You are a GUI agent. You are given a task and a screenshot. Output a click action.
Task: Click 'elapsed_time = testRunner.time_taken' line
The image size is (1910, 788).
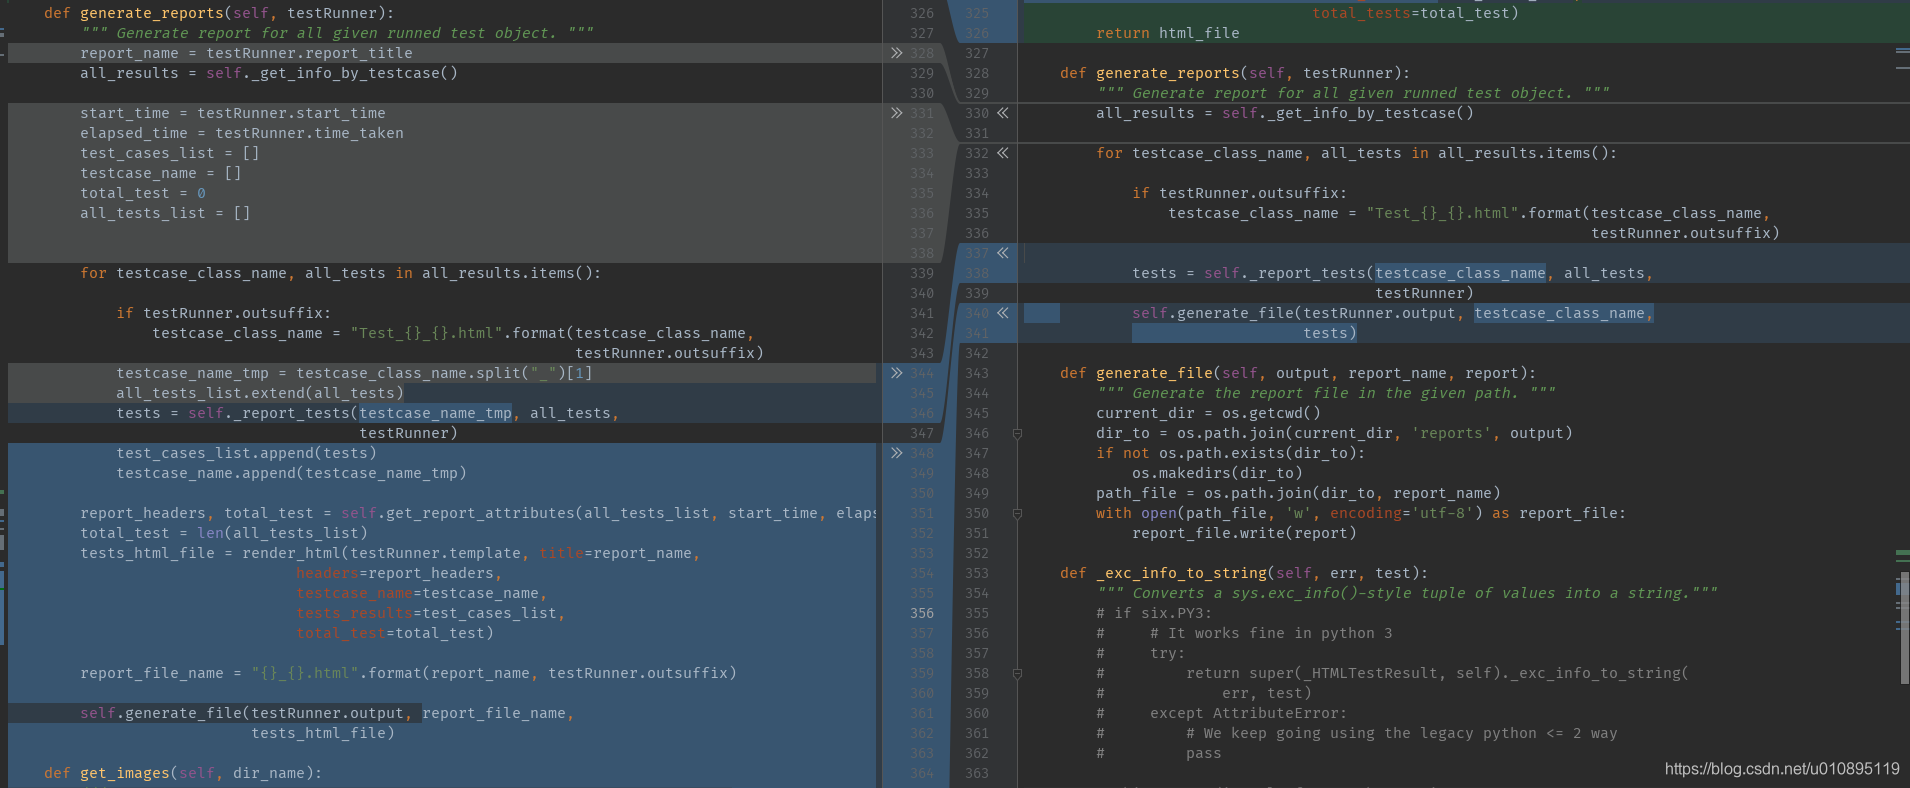(x=242, y=133)
